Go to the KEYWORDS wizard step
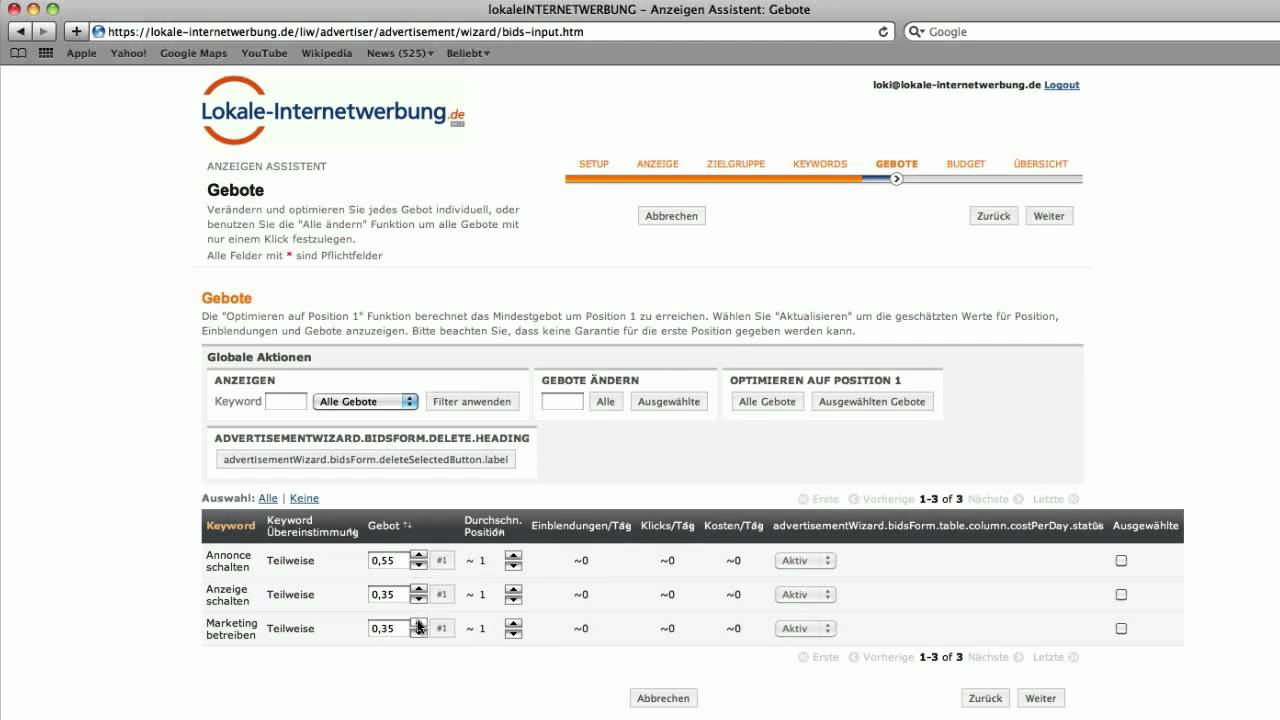The image size is (1280, 720). coord(820,164)
